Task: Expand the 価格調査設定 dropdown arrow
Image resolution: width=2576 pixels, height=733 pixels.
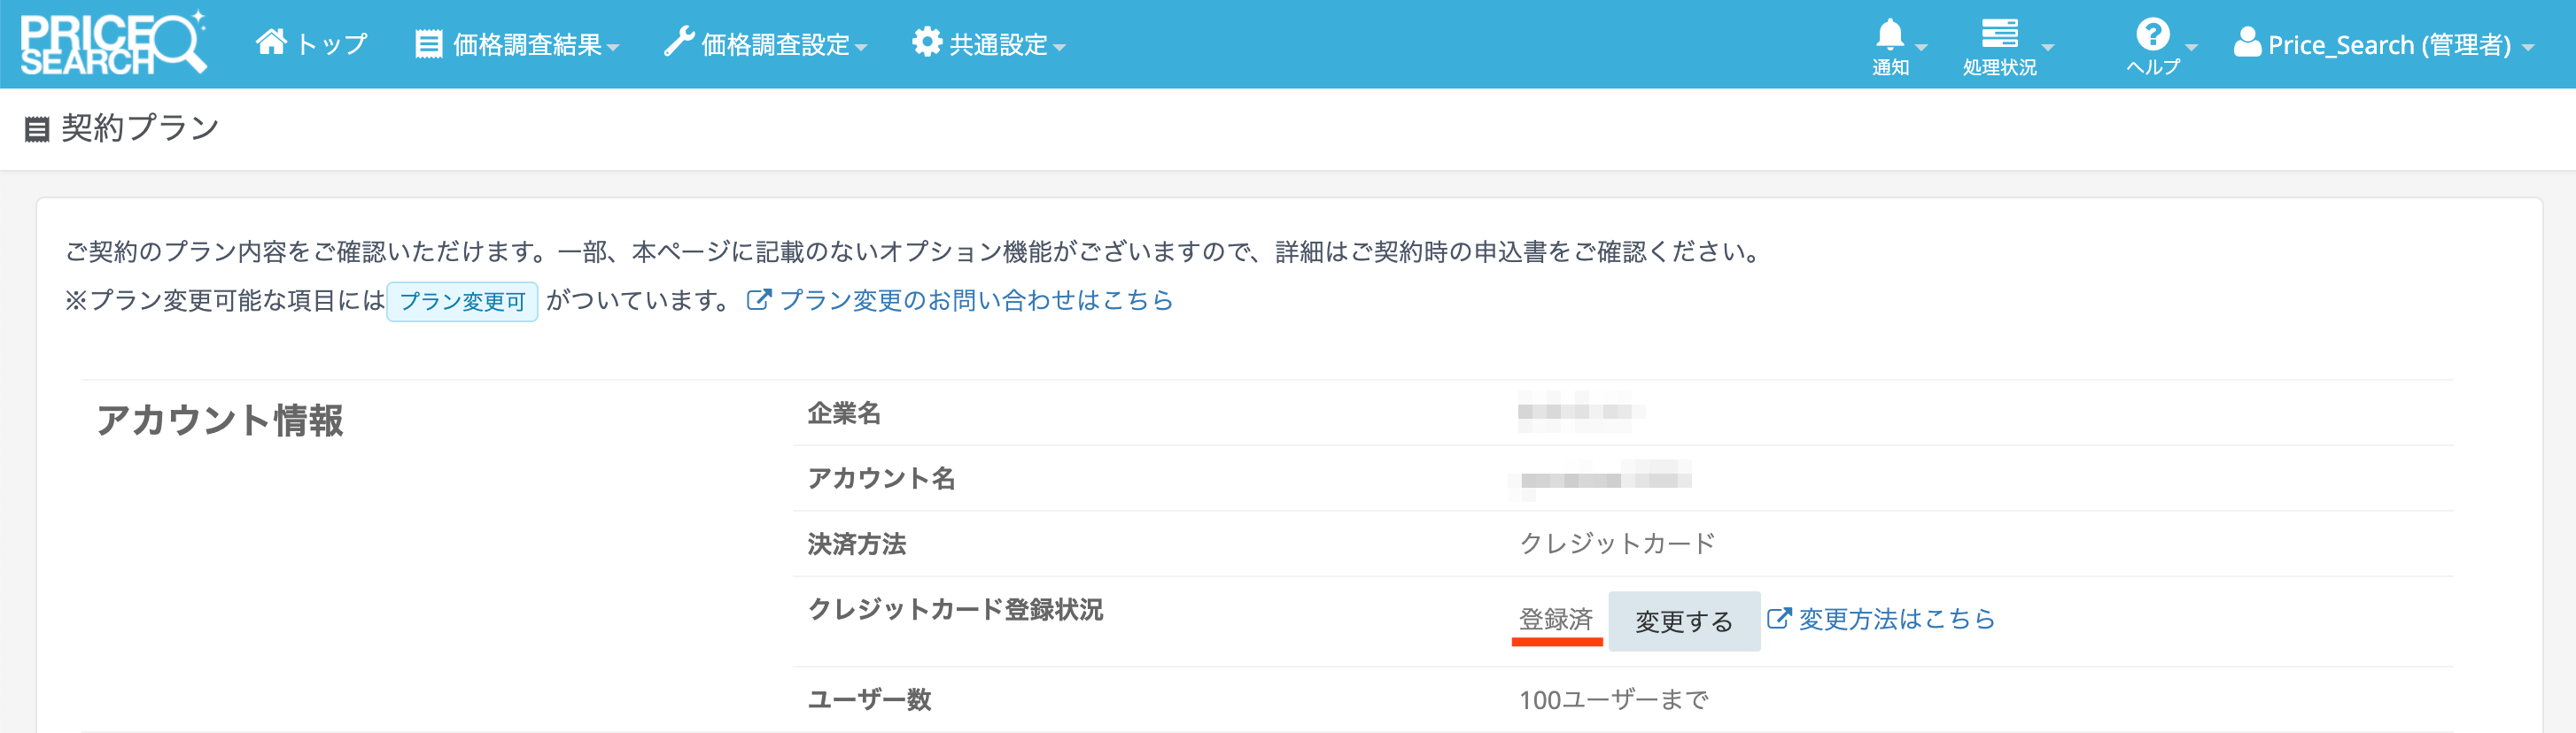Action: tap(861, 48)
